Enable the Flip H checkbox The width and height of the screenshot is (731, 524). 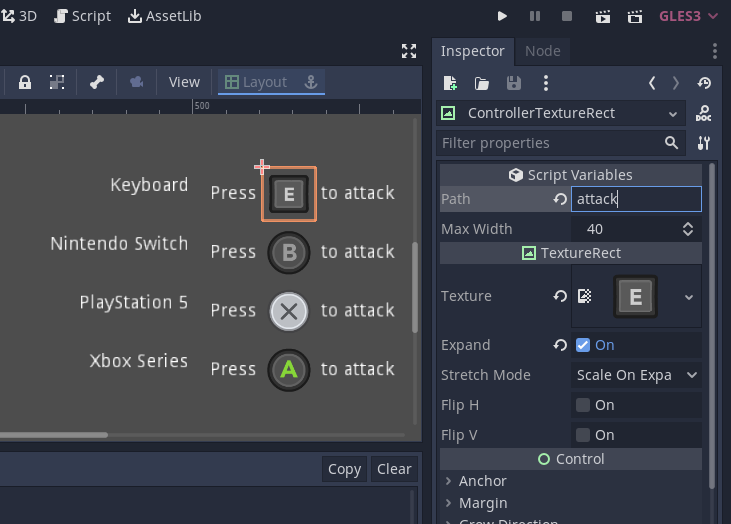pos(583,405)
